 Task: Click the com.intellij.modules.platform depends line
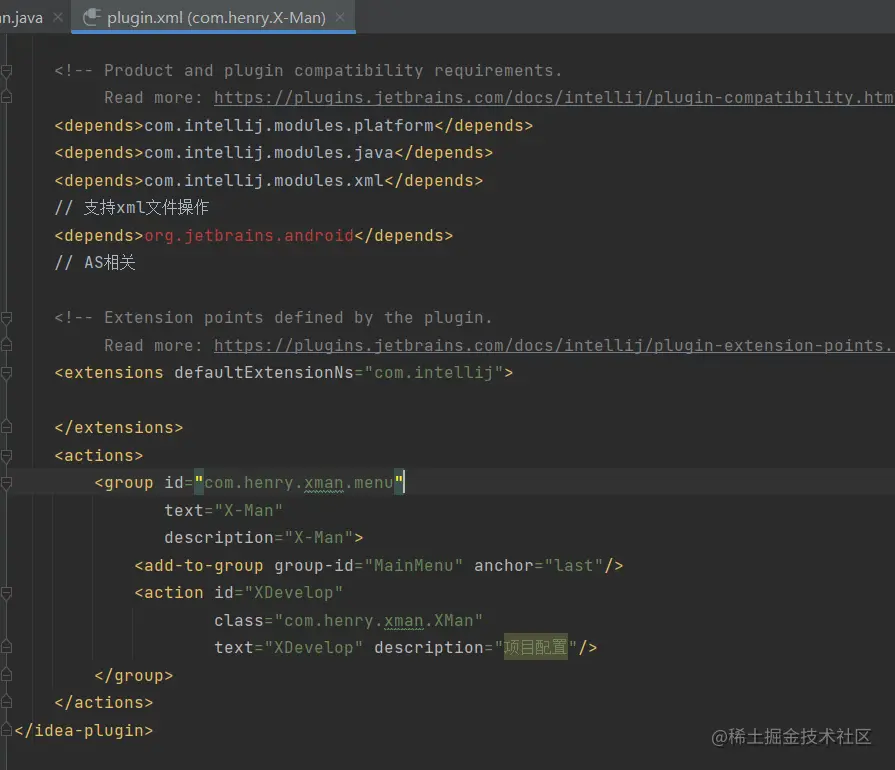point(293,125)
